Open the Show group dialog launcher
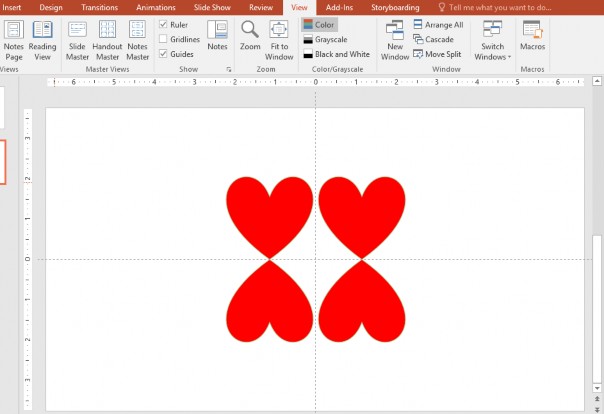Screen dimensions: 604x414 [x=229, y=70]
